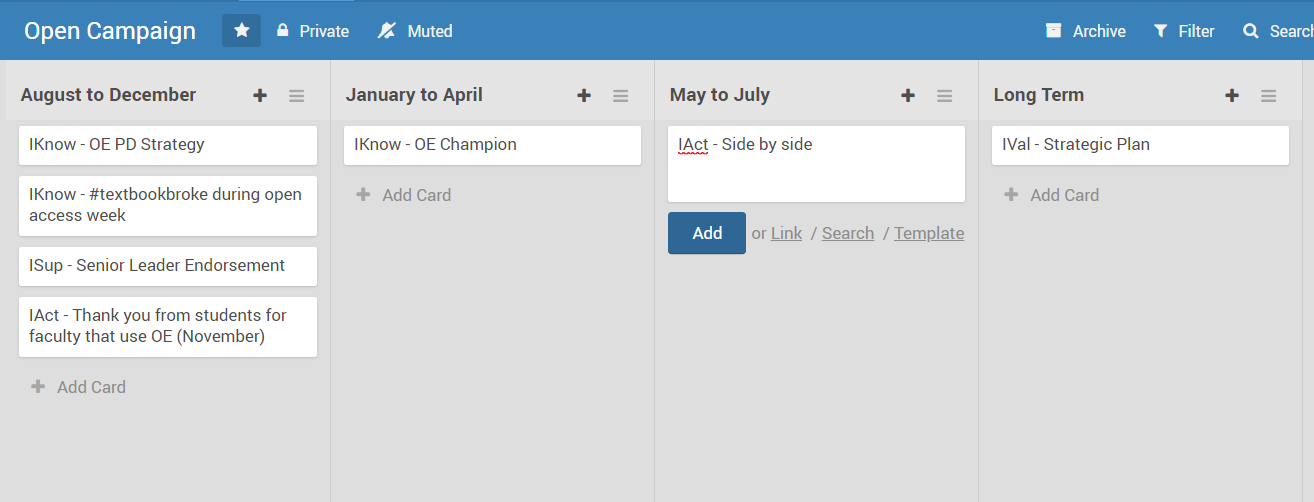The image size is (1314, 502).
Task: Toggle the Muted notifications setting
Action: coord(415,31)
